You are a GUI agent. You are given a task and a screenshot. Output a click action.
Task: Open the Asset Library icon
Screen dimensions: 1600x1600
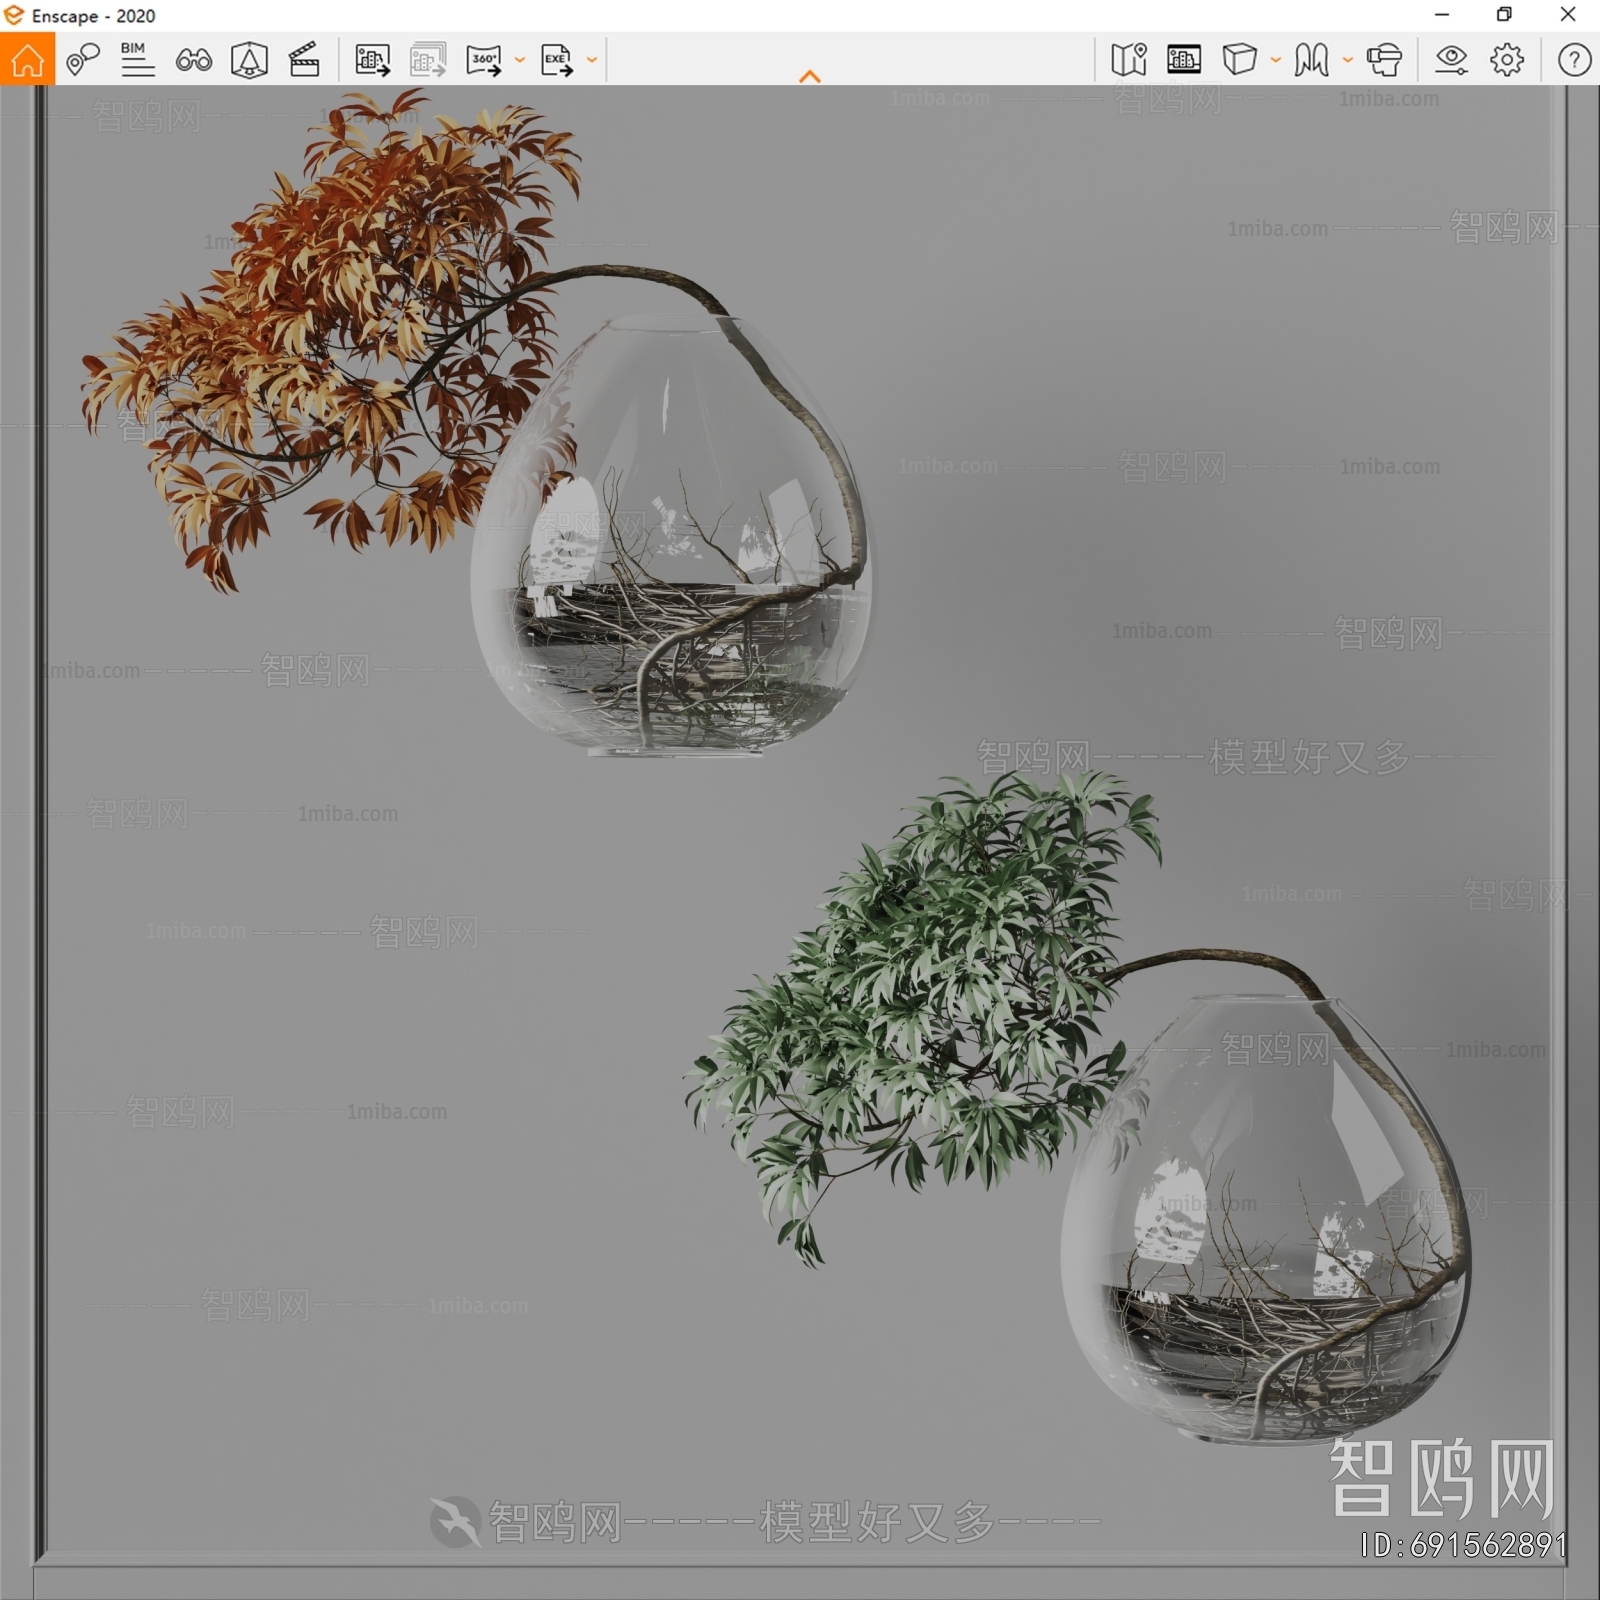pos(1184,60)
